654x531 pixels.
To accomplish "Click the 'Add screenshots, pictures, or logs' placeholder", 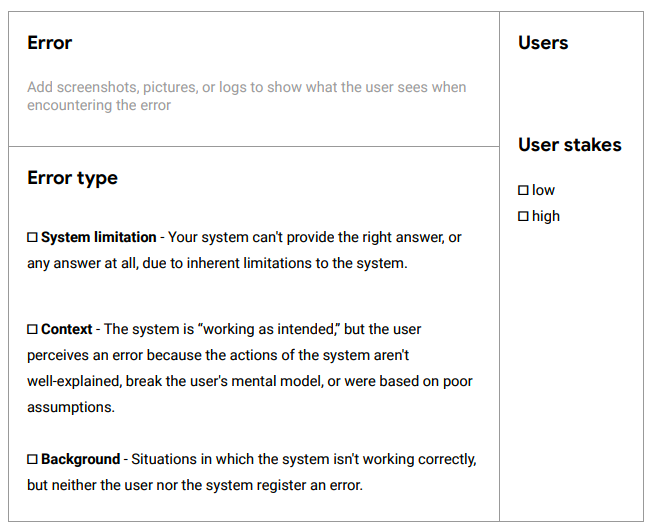I will click(247, 96).
